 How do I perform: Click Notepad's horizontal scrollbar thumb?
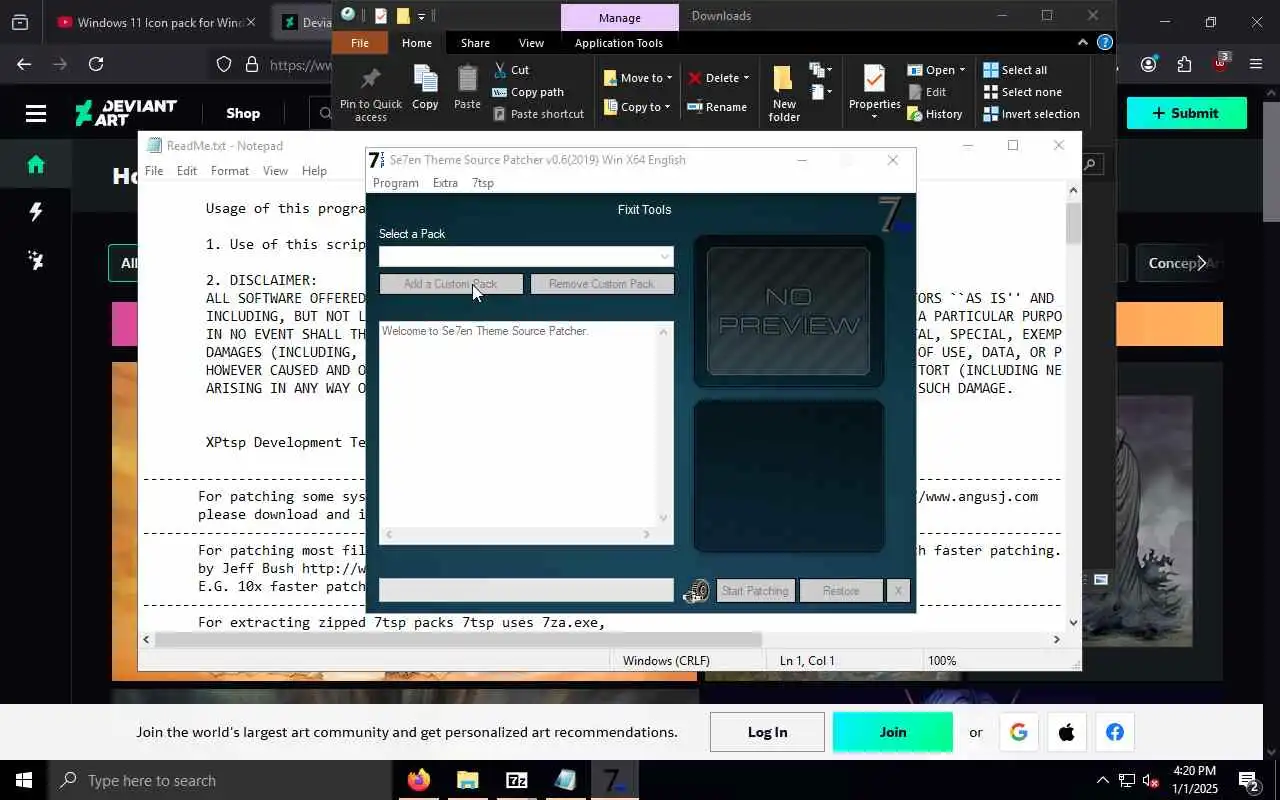click(x=458, y=639)
